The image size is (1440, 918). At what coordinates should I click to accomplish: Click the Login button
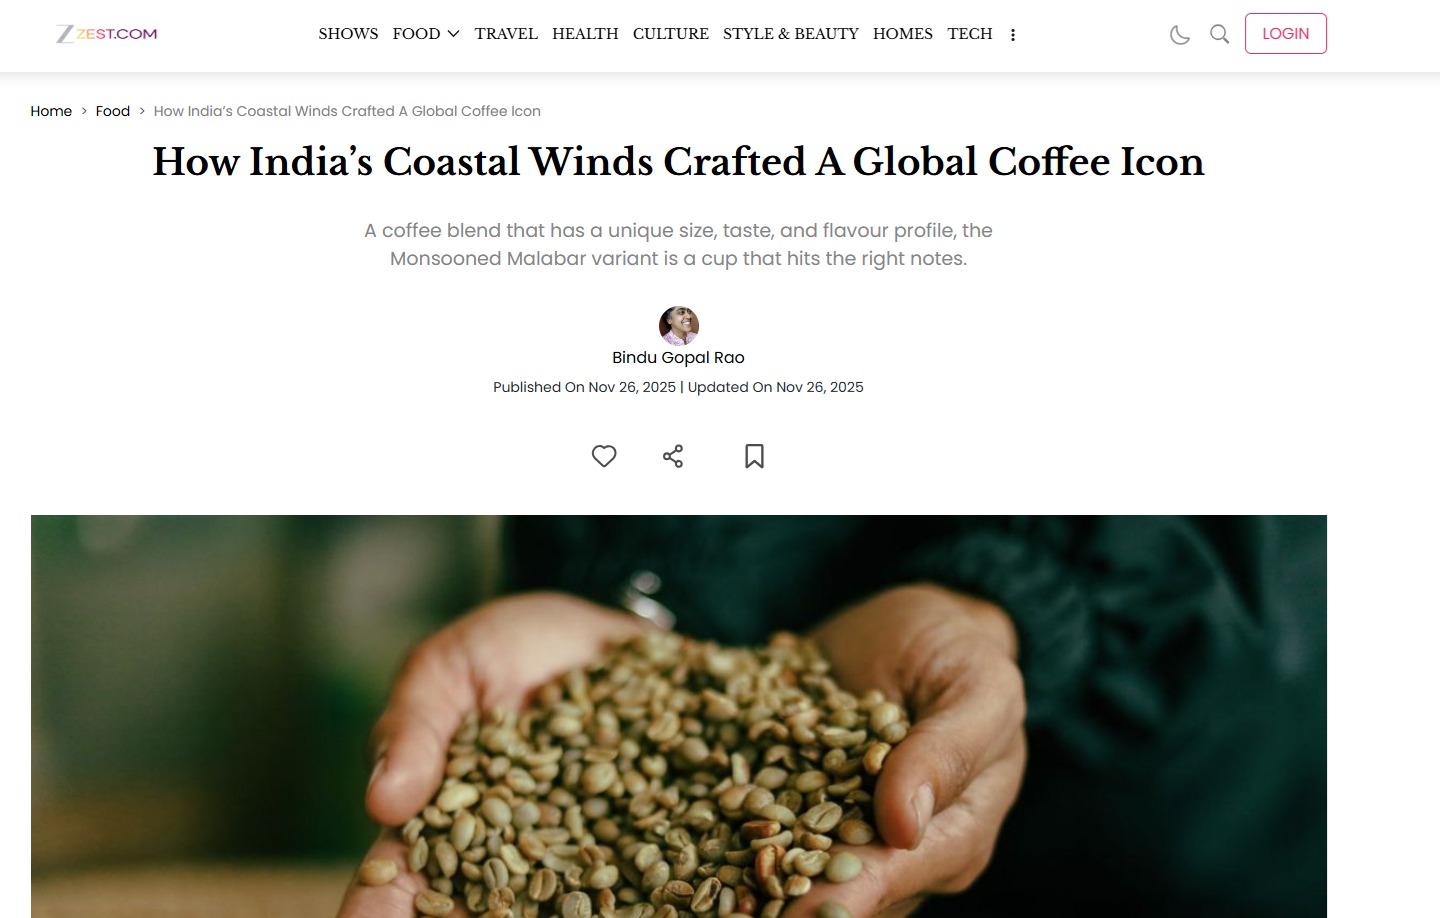(x=1286, y=34)
